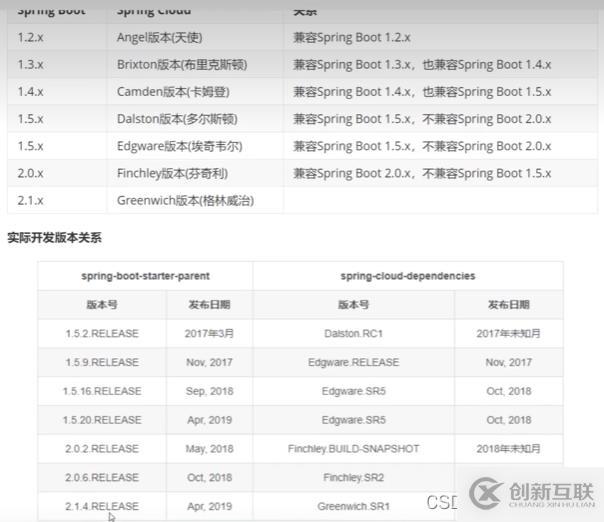Select "Edgware.SR5" in the 1.5.20.RELEASE row
Viewport: 604px width, 522px height.
click(x=353, y=420)
